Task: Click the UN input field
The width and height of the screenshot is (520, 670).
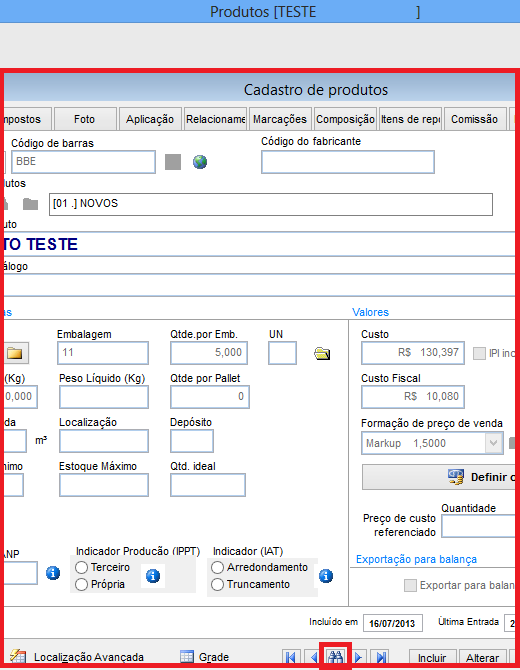Action: 282,353
